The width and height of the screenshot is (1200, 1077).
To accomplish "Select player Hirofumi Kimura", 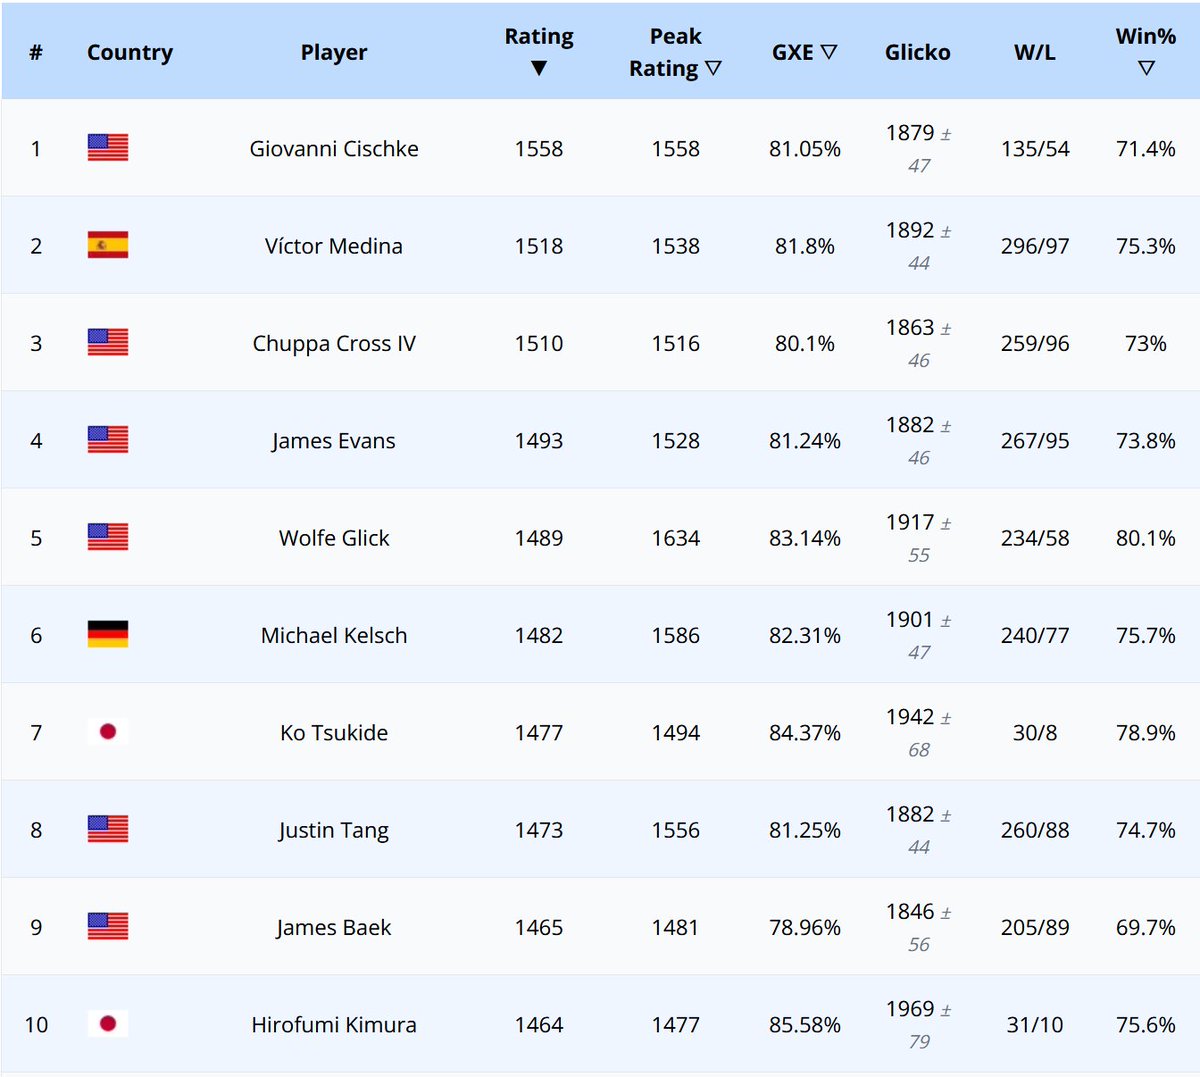I will 334,1024.
